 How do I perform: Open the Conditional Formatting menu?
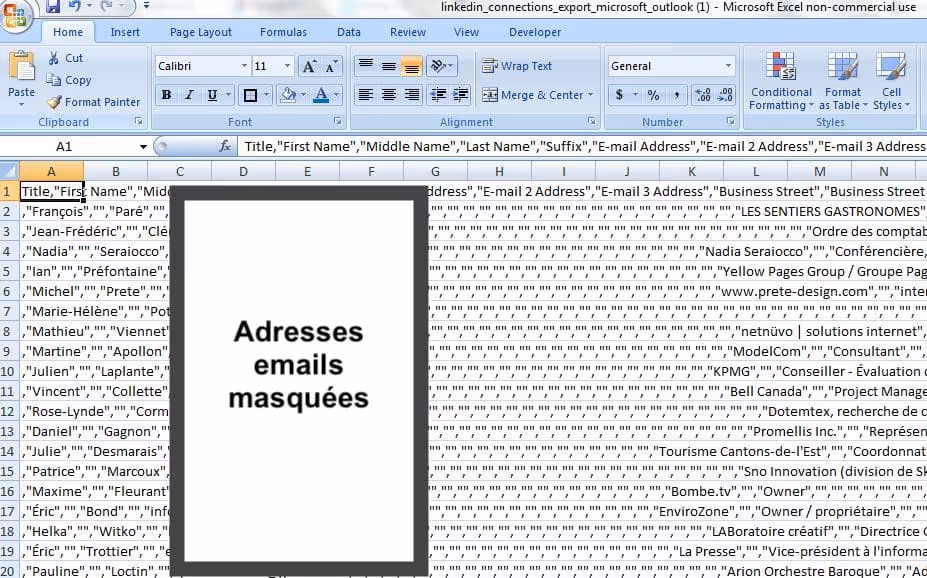pos(780,82)
